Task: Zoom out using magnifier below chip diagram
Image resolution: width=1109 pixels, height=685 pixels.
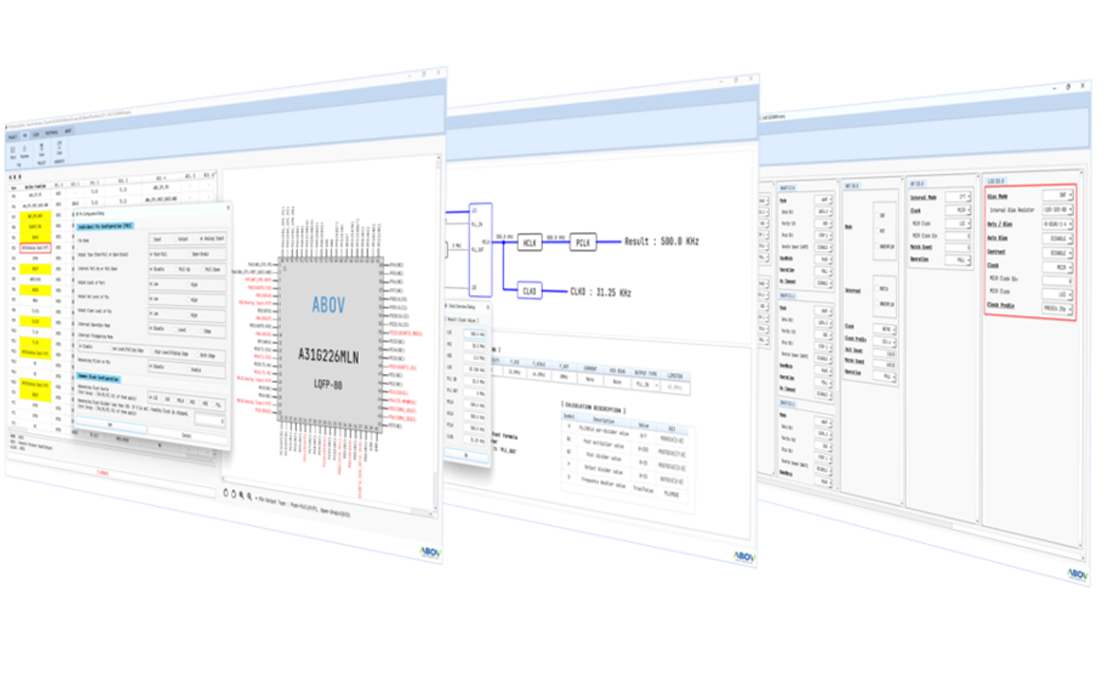Action: pos(249,495)
